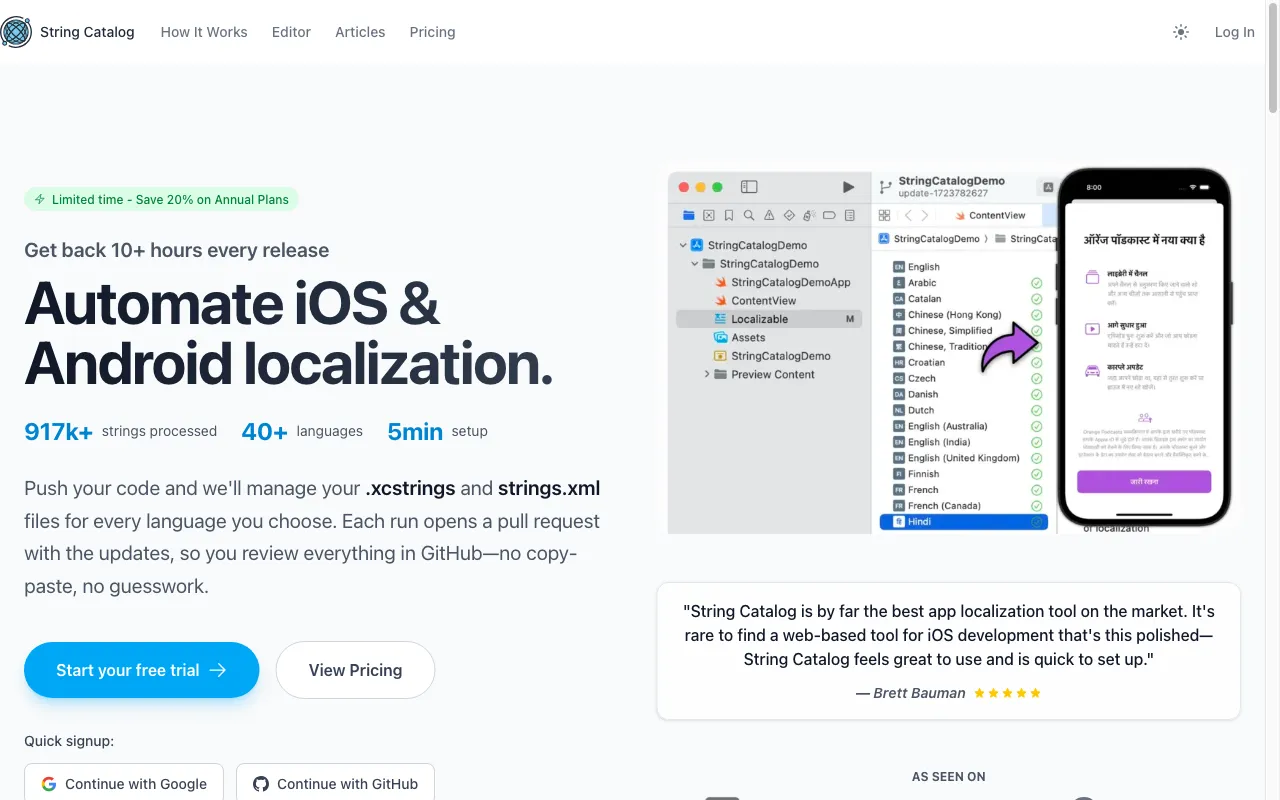Select the Xcode Find navigator magnifier icon
This screenshot has width=1280, height=800.
(749, 215)
